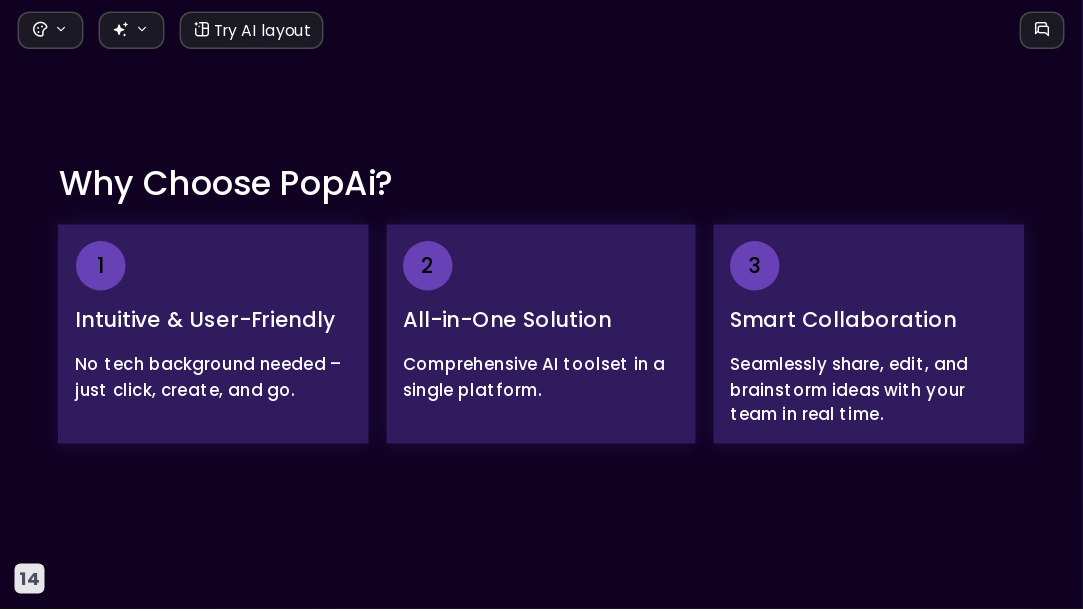
Task: Select the Why Choose PopAi? title
Action: coord(225,184)
